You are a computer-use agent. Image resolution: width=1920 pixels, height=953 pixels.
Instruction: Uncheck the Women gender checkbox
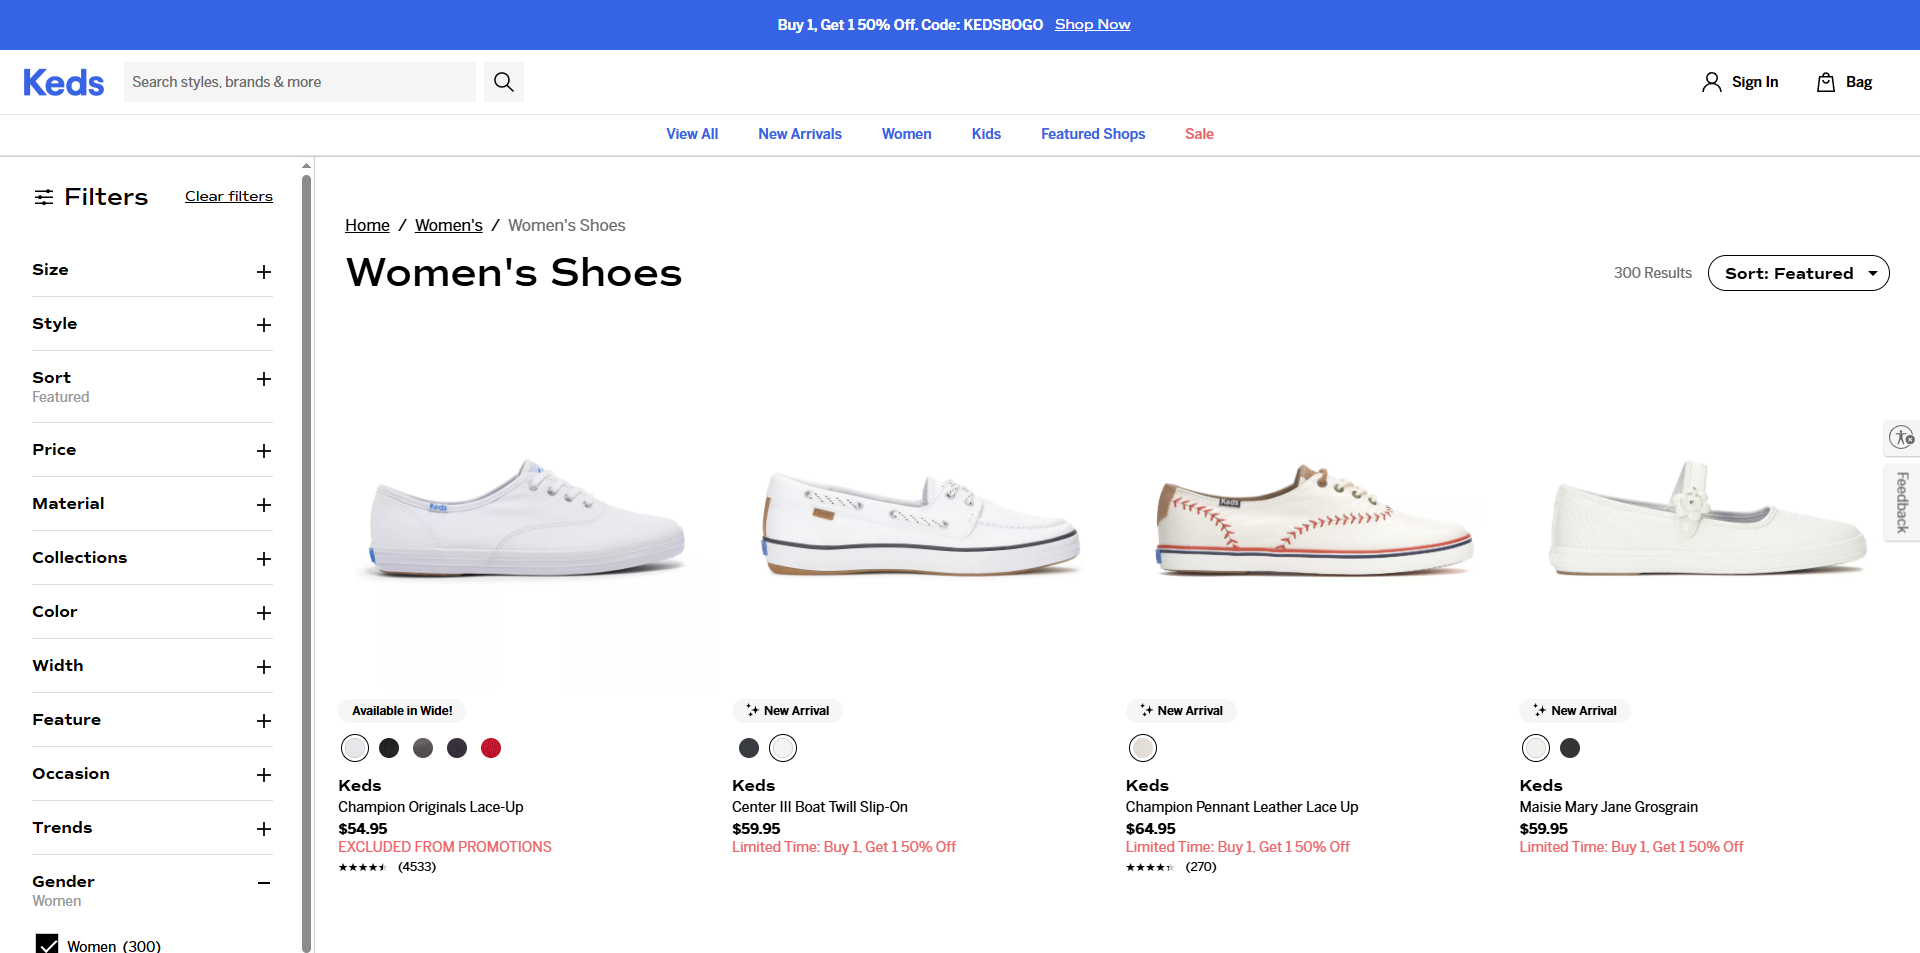(x=47, y=943)
